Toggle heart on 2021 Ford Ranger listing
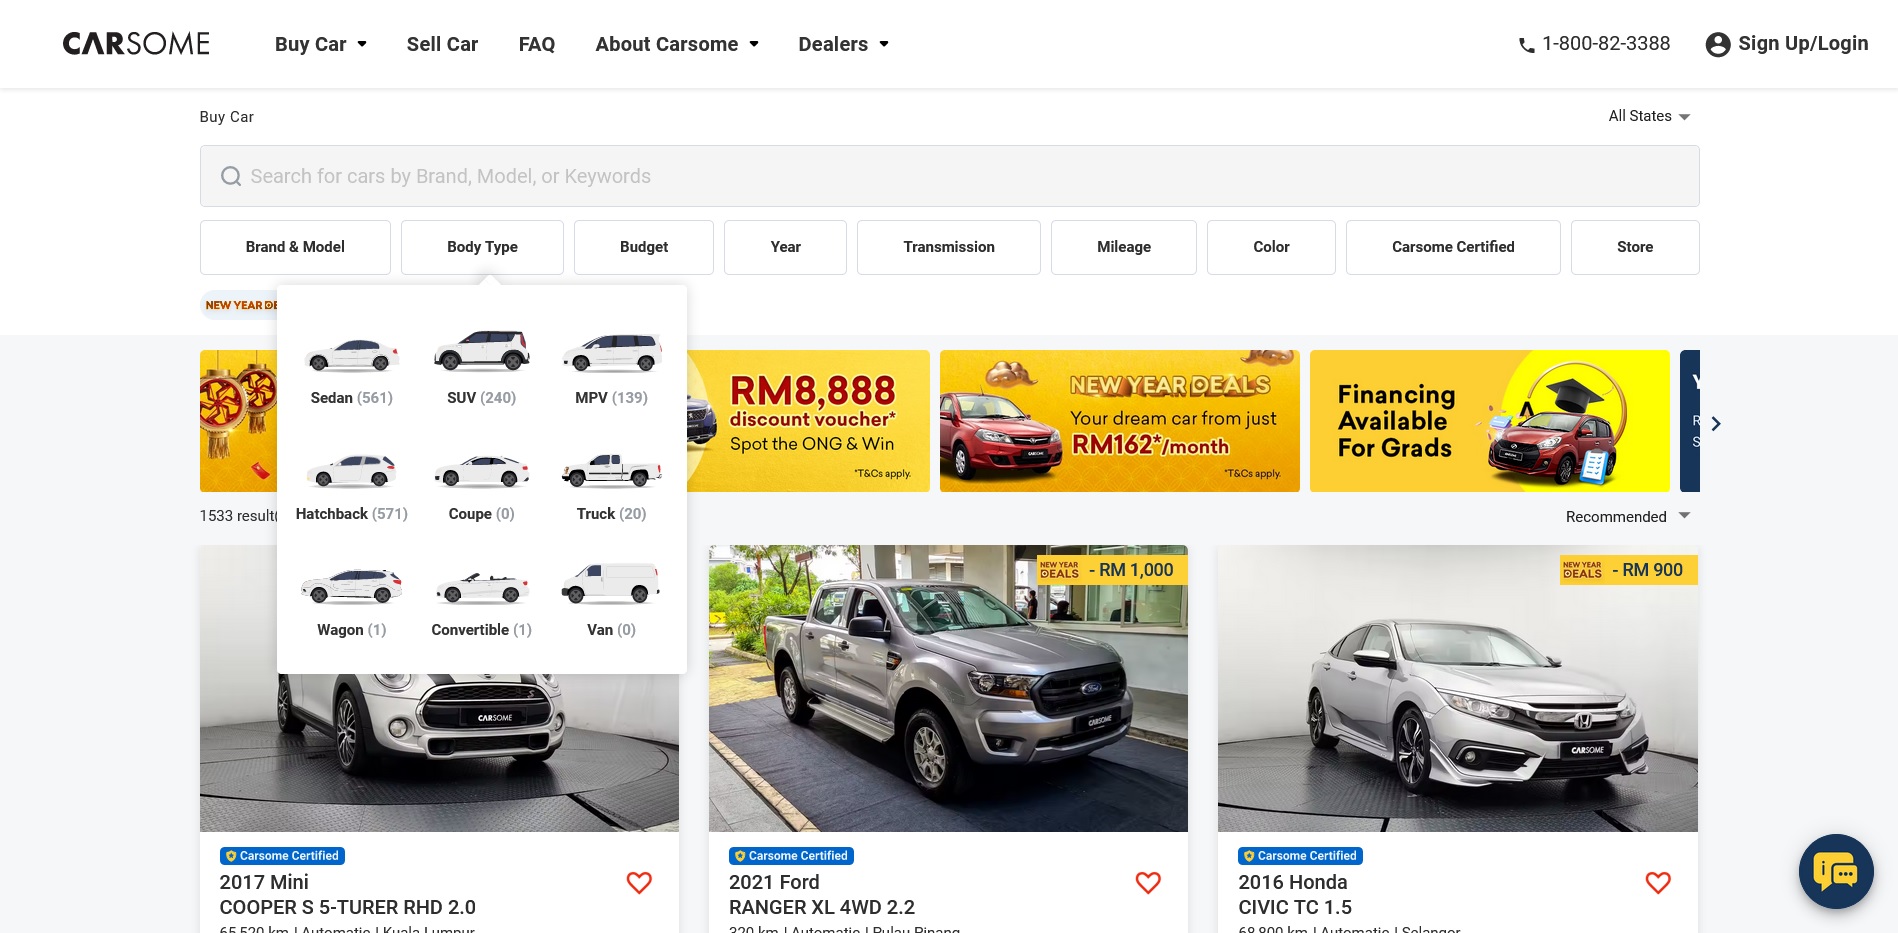The width and height of the screenshot is (1898, 933). click(1148, 882)
